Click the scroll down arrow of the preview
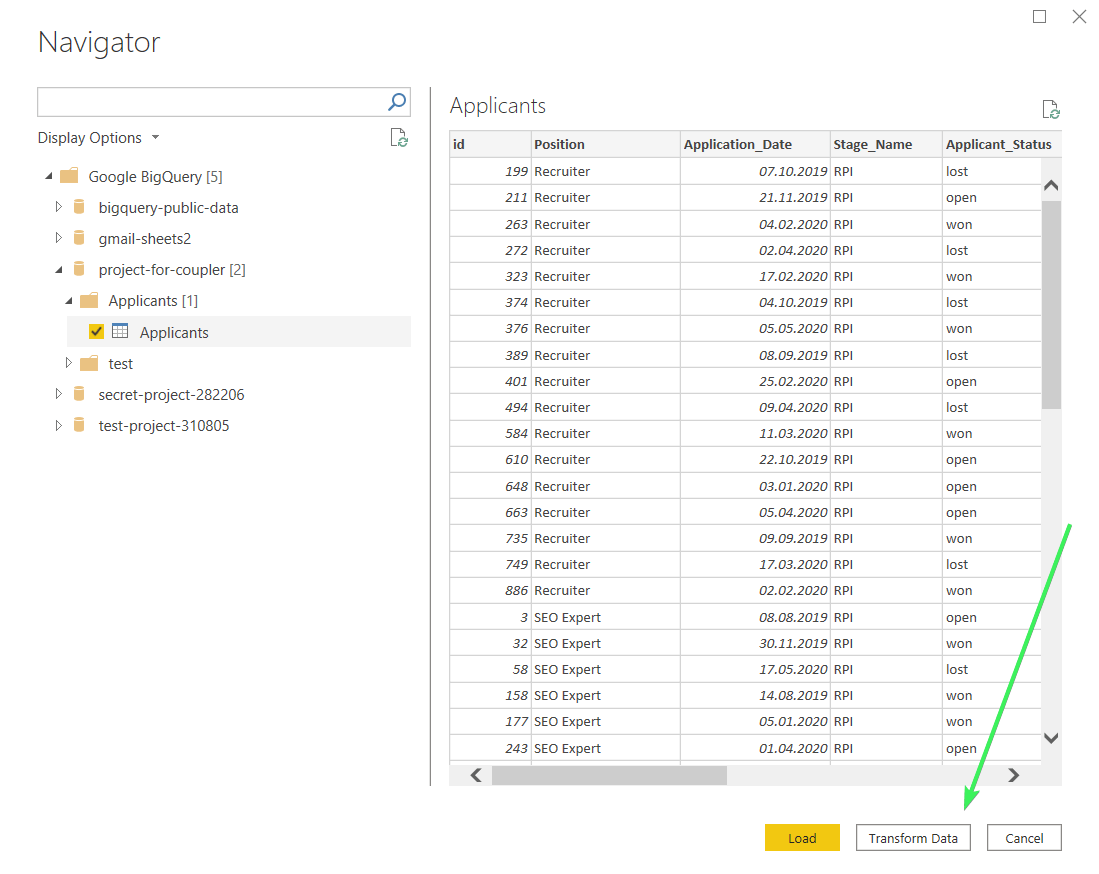Screen dimensions: 1099x874 (x=1051, y=737)
